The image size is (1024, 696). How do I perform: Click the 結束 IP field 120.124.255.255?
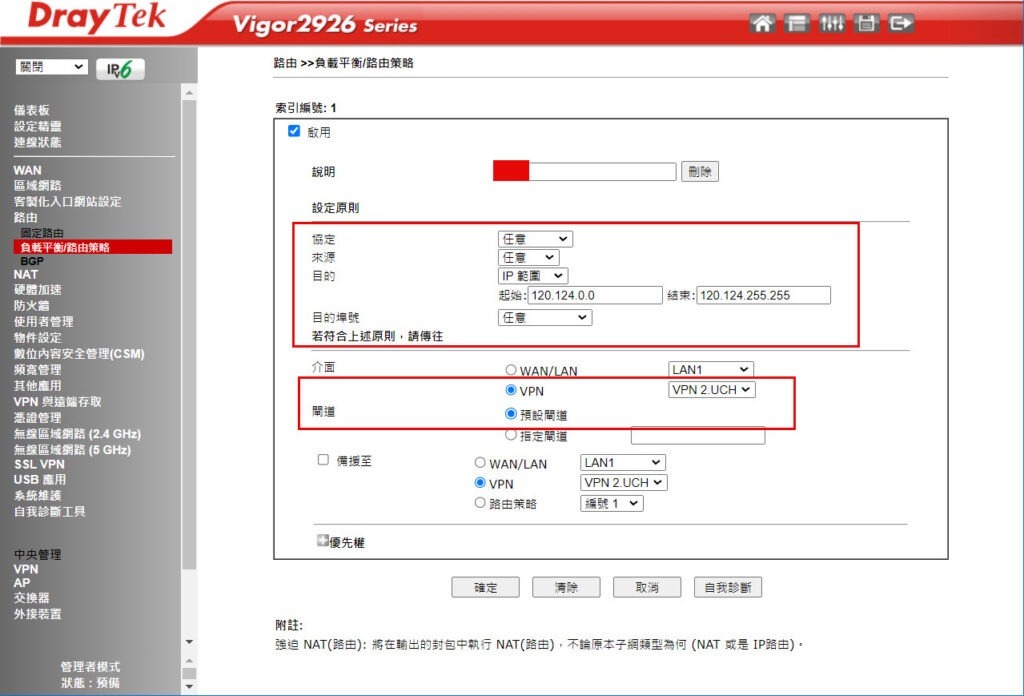pos(763,295)
